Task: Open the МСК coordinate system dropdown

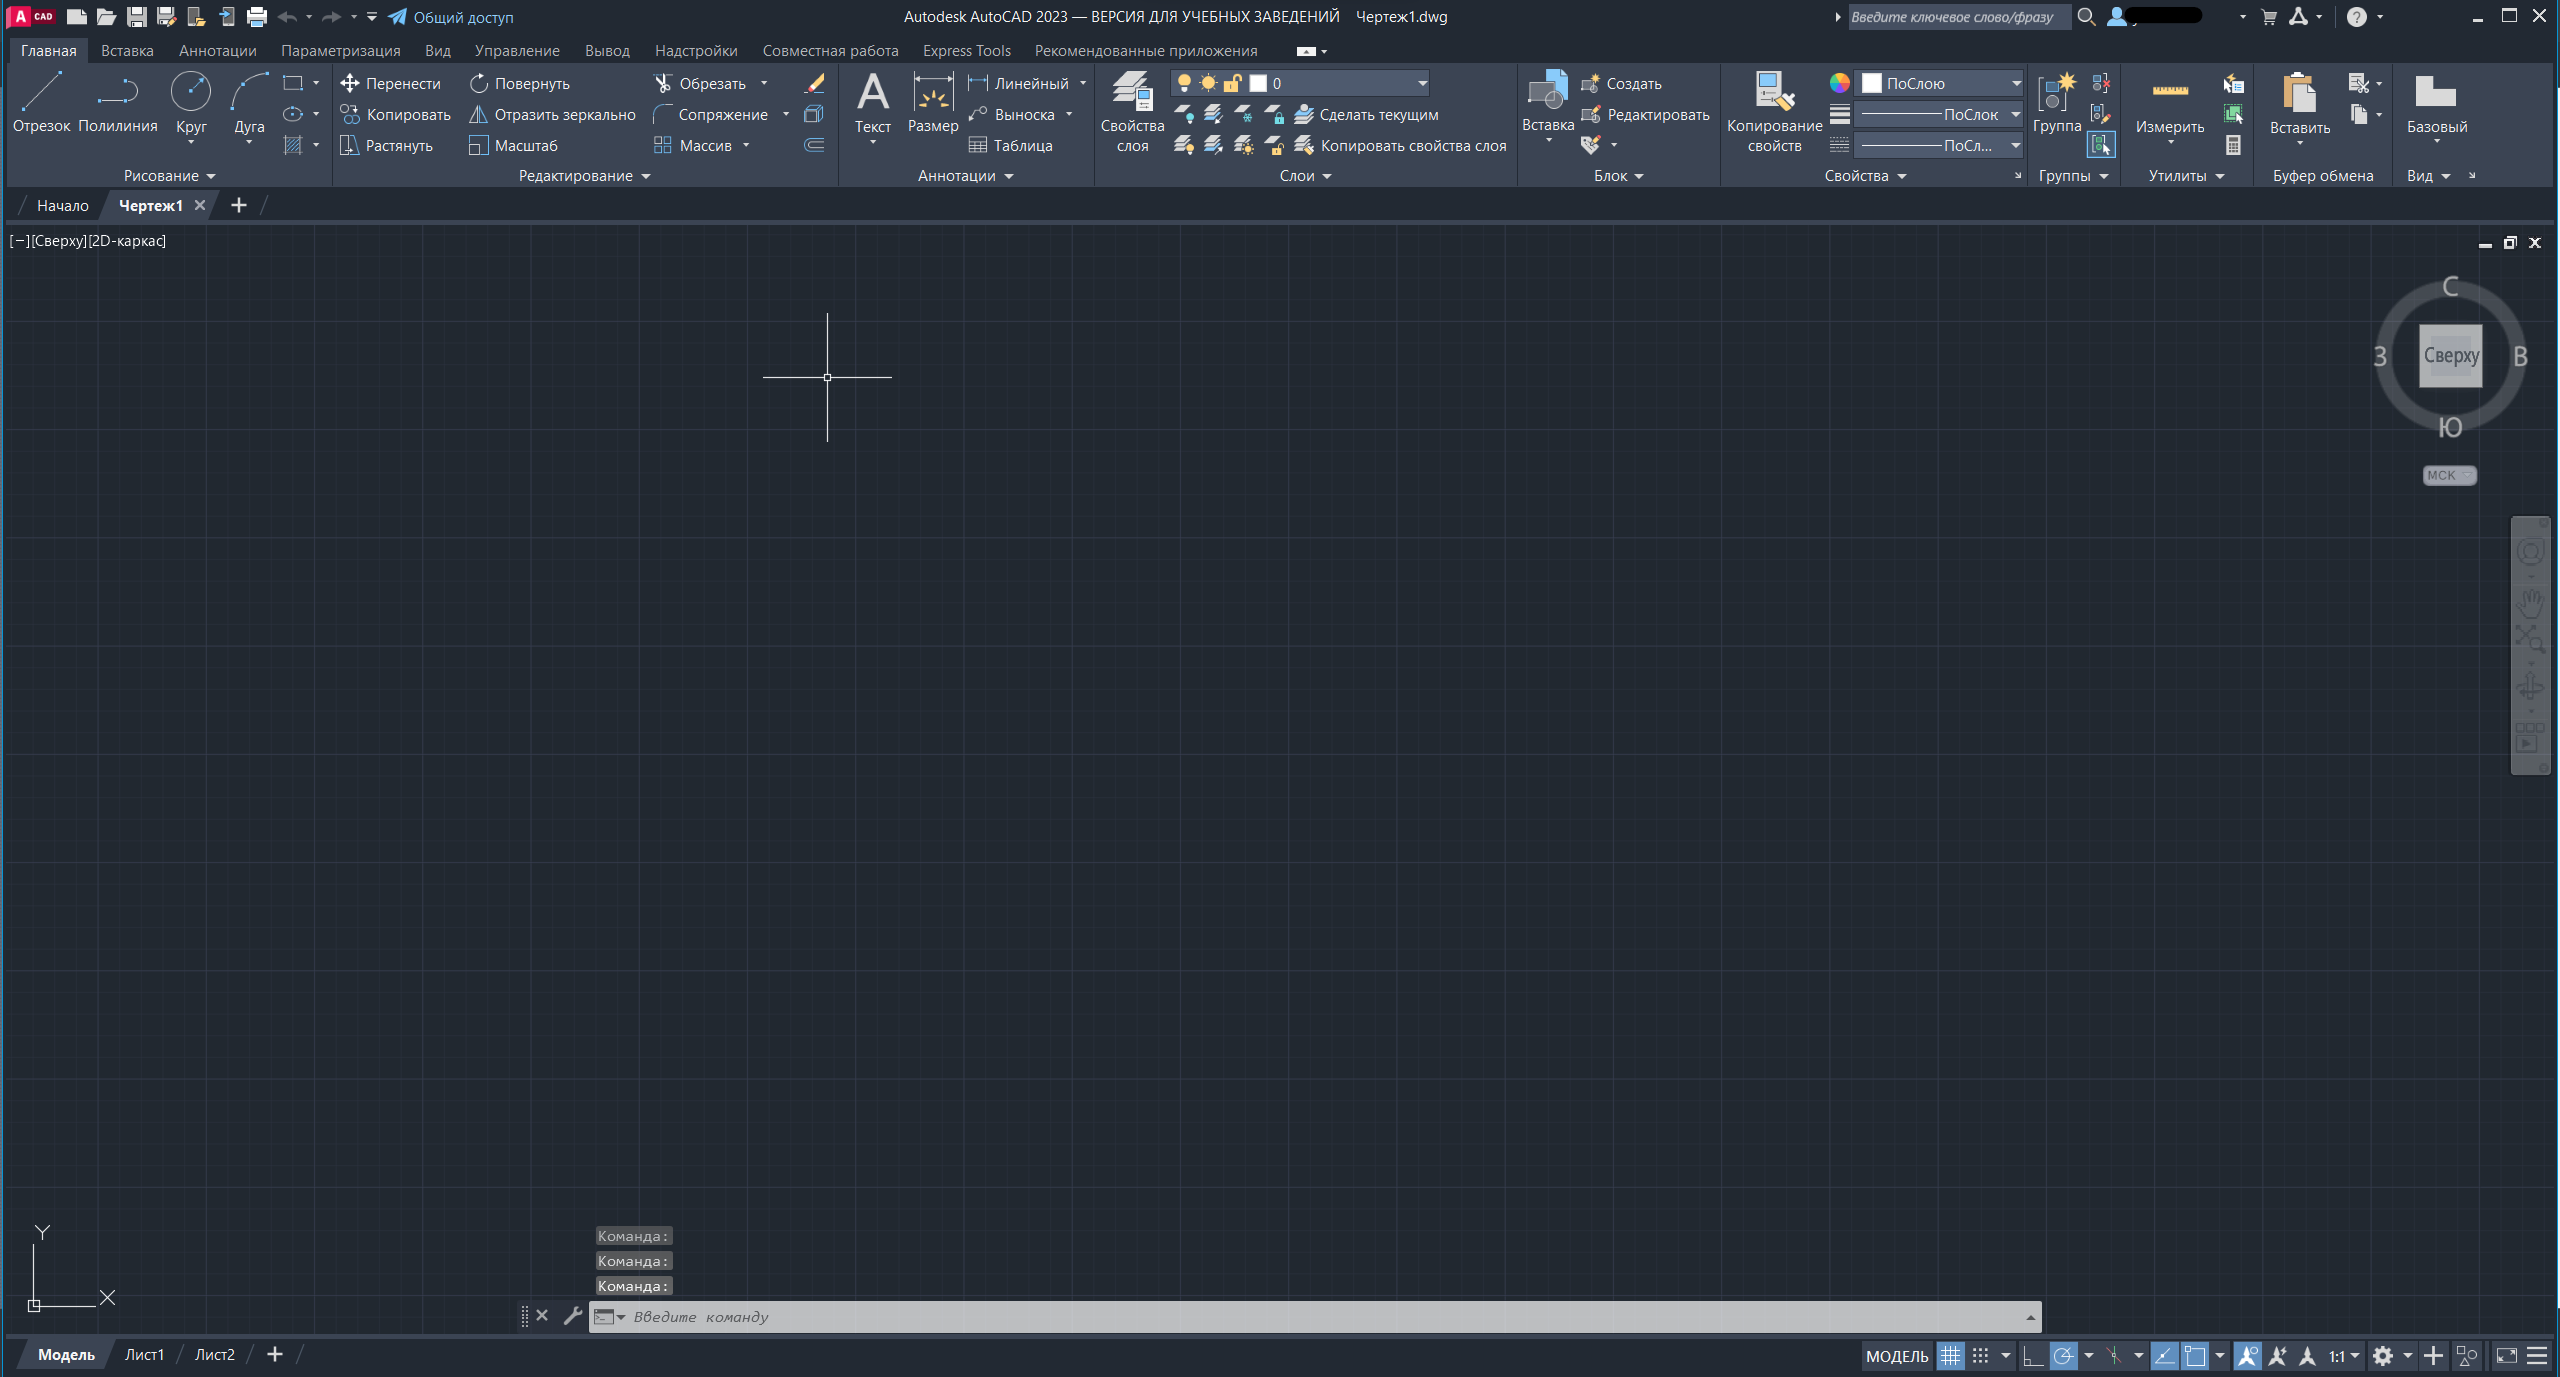Action: pos(2449,475)
